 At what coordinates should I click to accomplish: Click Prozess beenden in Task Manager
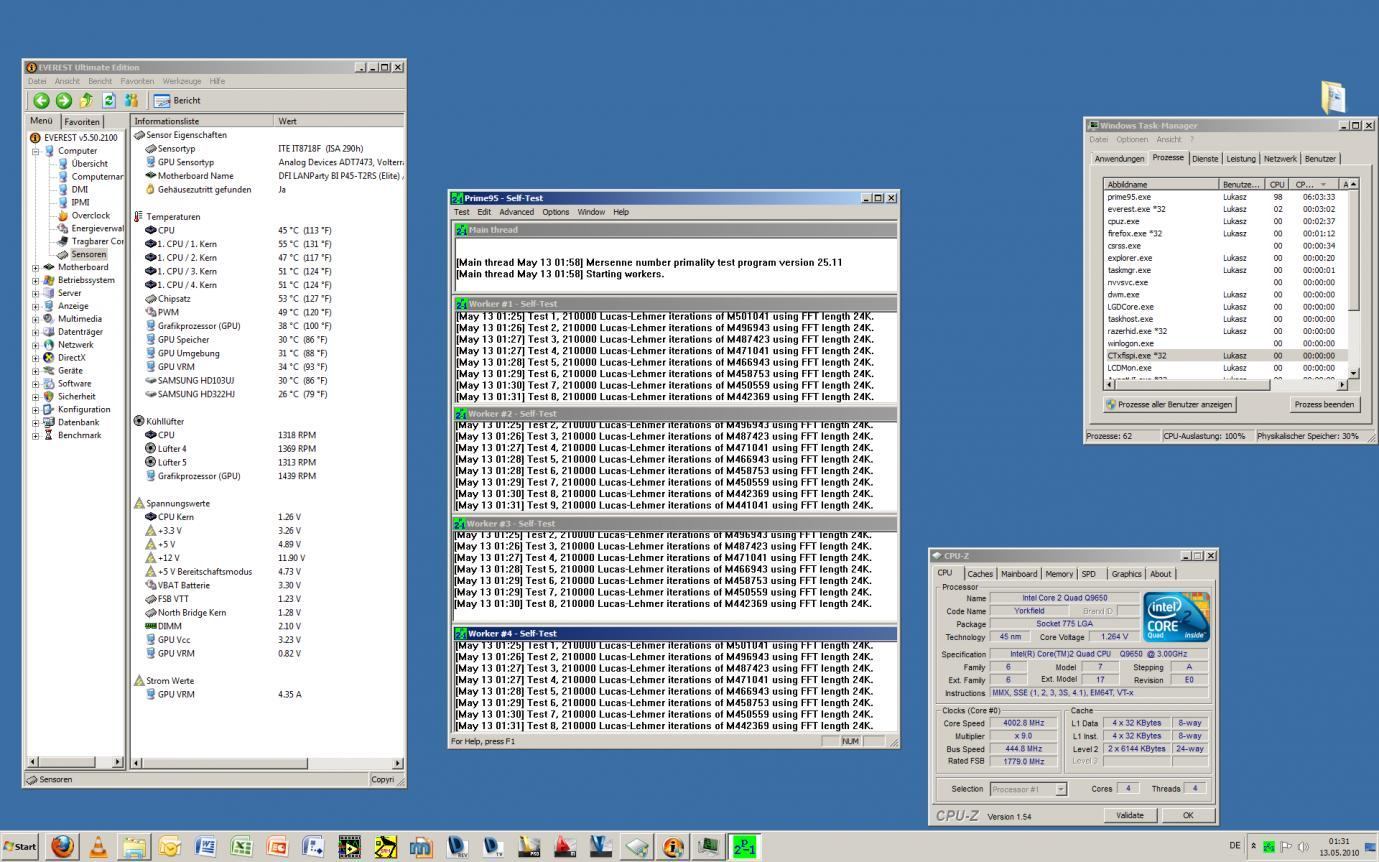[x=1325, y=405]
